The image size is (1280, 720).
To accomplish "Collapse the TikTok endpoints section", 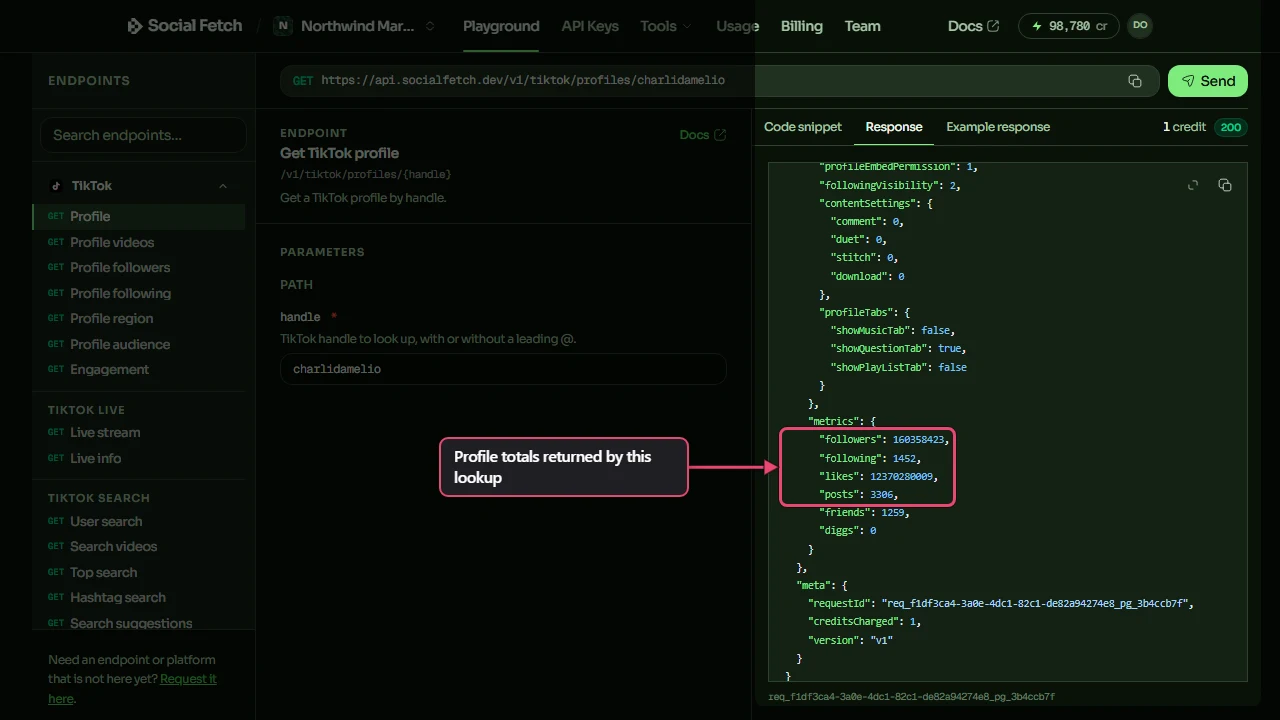I will pos(223,186).
